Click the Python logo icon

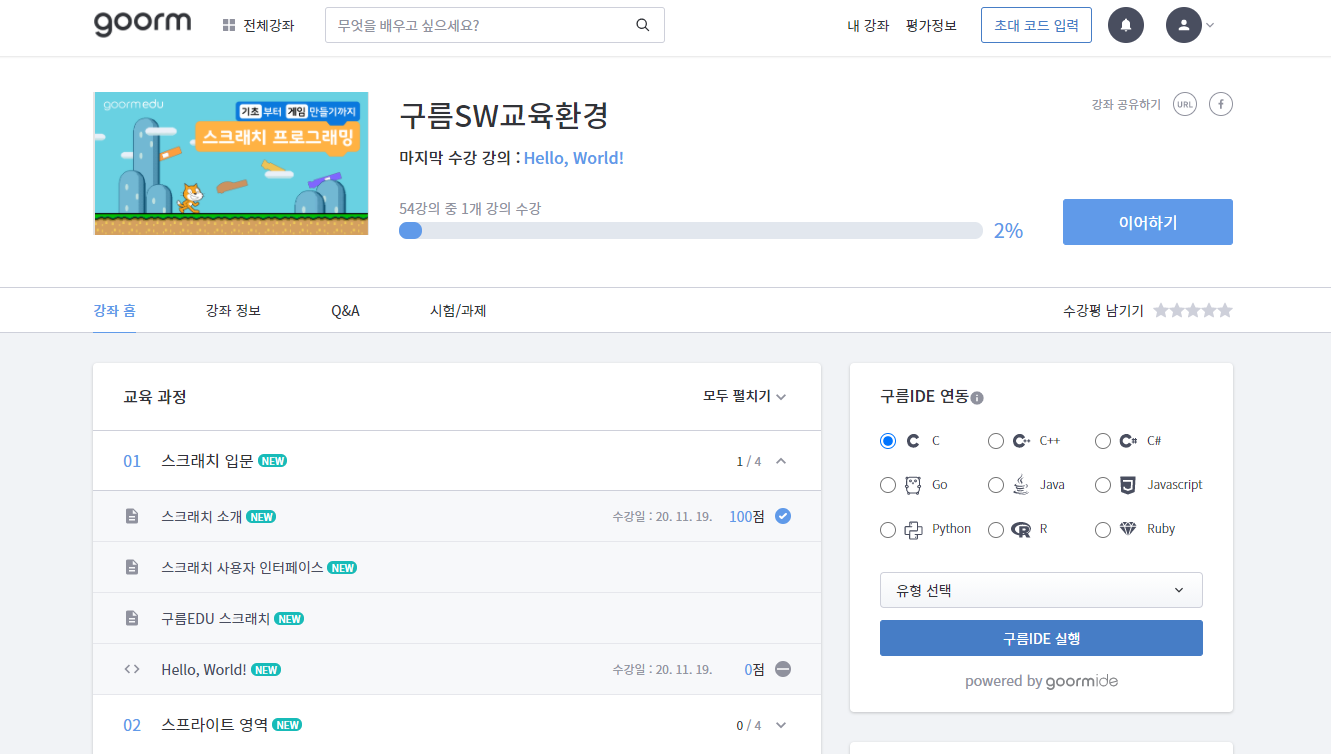pos(913,530)
